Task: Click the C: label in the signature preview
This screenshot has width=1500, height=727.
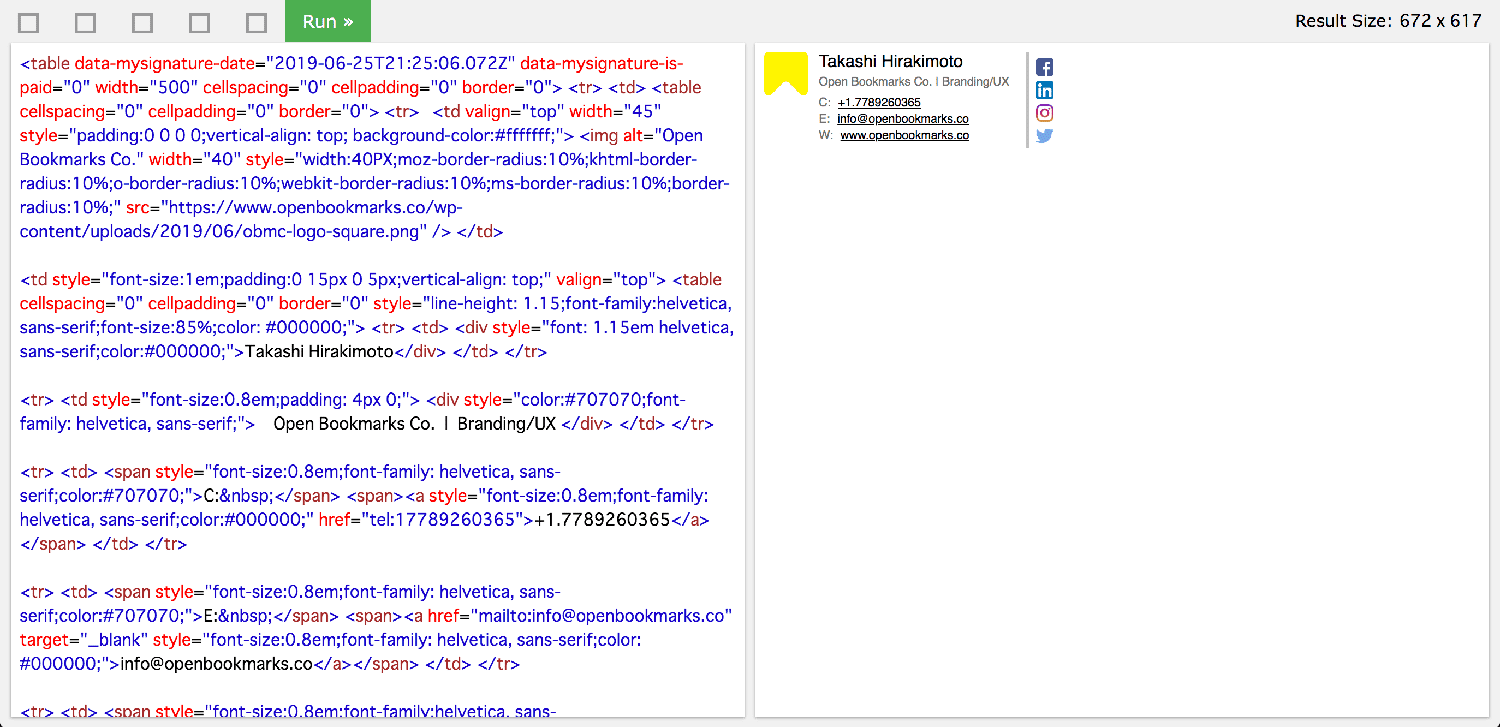Action: pyautogui.click(x=825, y=102)
